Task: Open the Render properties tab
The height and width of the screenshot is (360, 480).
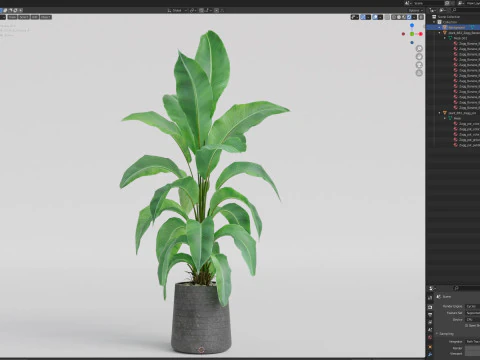Action: [430, 307]
